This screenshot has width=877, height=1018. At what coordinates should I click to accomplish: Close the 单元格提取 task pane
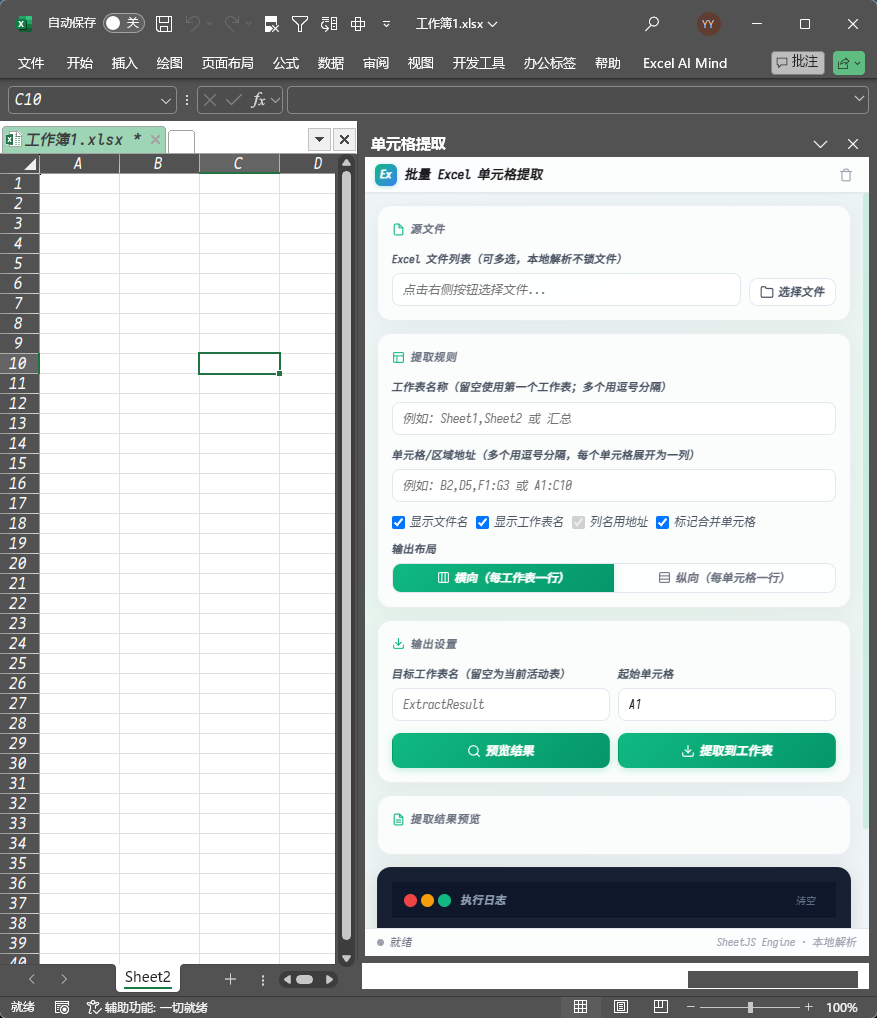(x=853, y=143)
